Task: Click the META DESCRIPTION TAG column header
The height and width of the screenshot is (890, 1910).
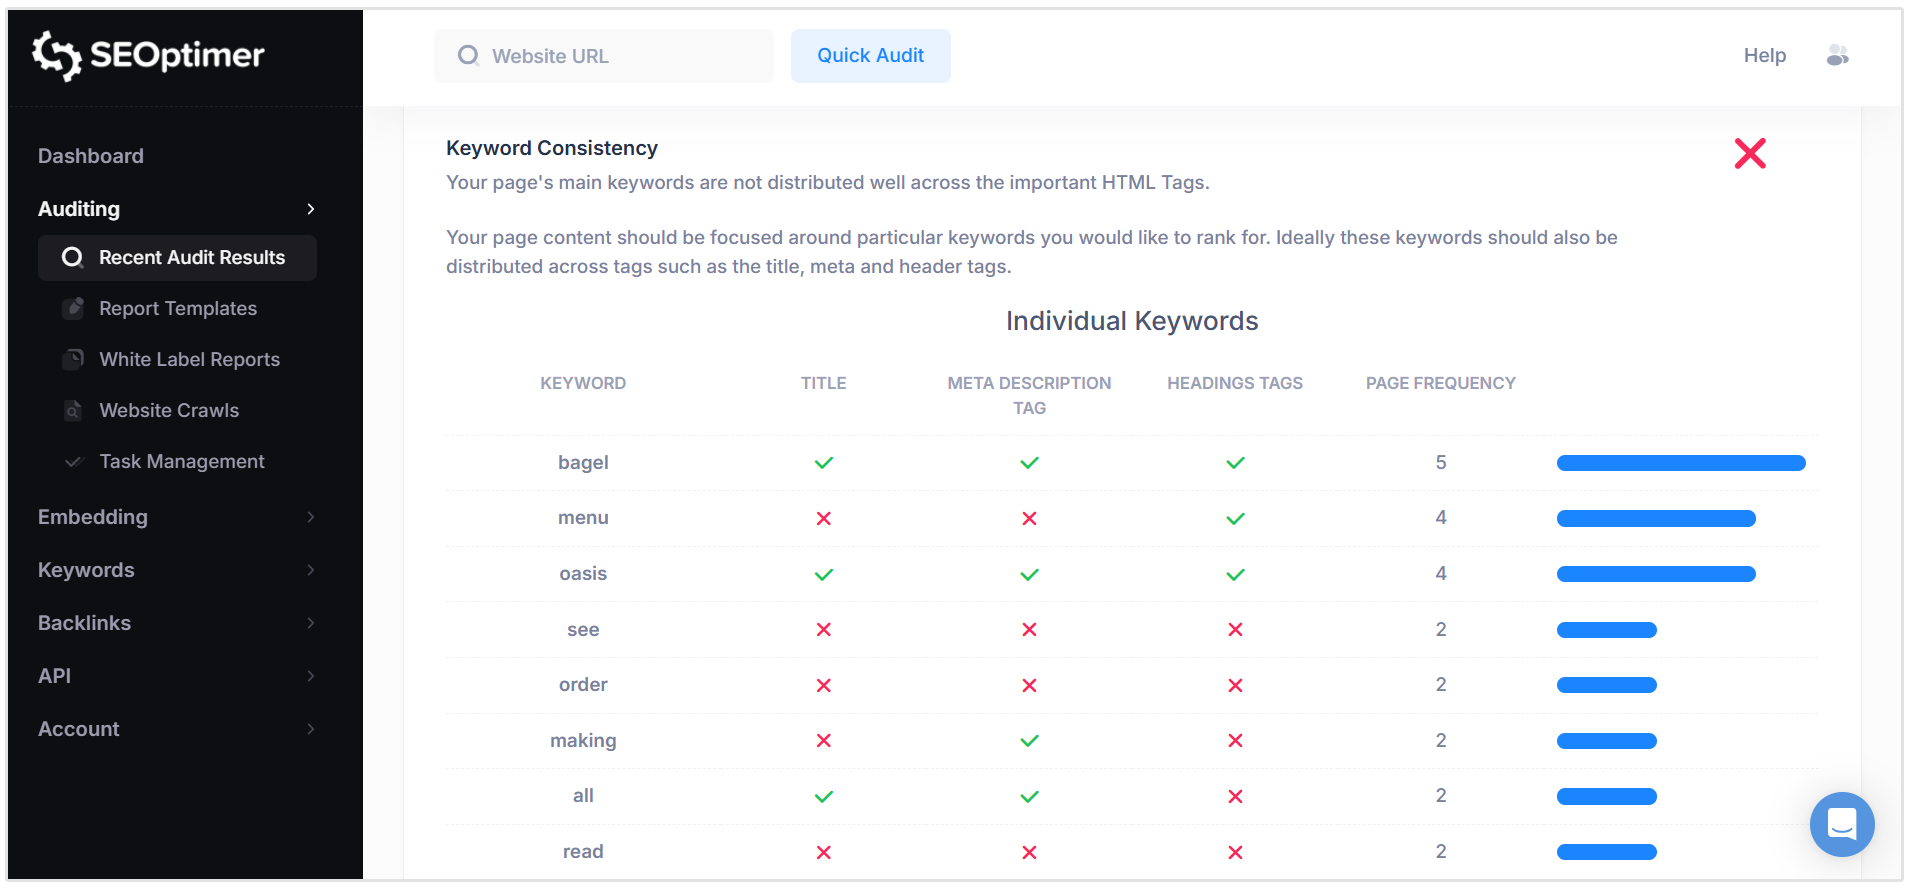Action: coord(1029,395)
